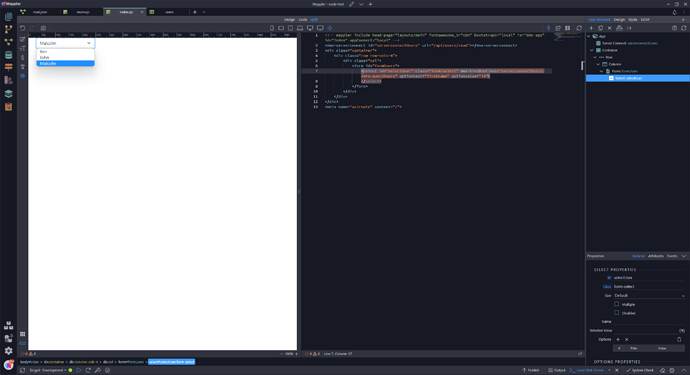Toggle the Disabled checkbox
This screenshot has width=690, height=375.
click(x=617, y=313)
